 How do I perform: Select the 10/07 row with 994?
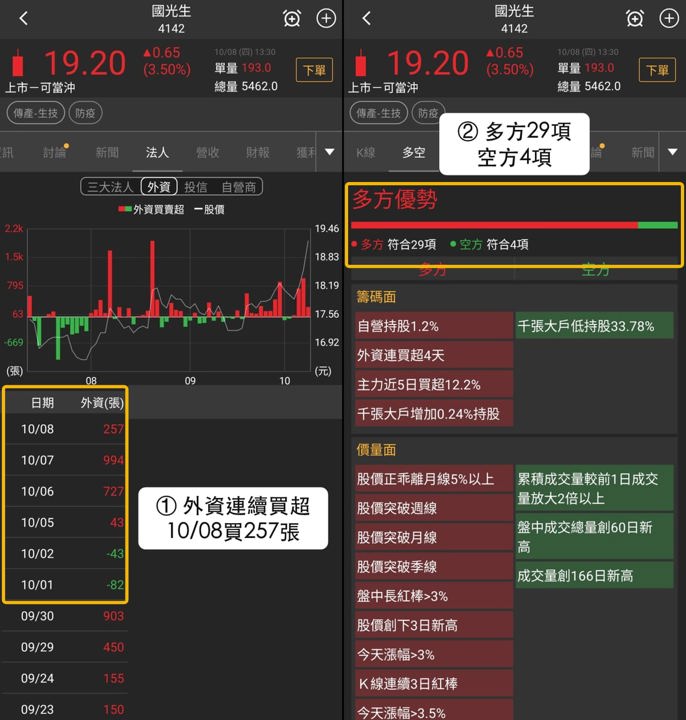click(x=66, y=460)
